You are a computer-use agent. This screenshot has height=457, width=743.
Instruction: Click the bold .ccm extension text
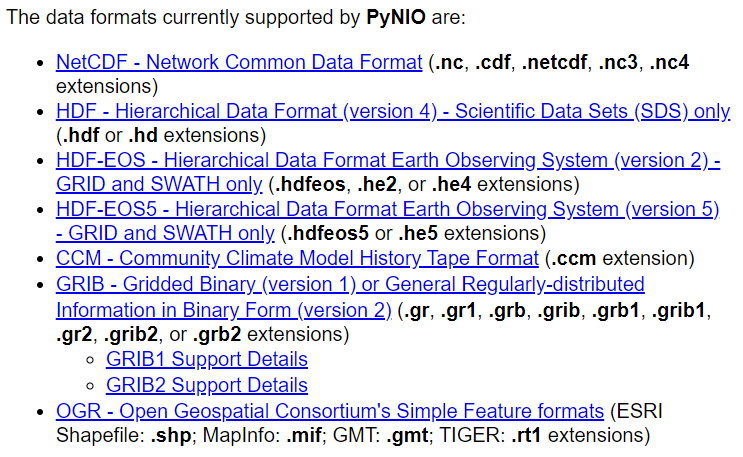(x=574, y=259)
